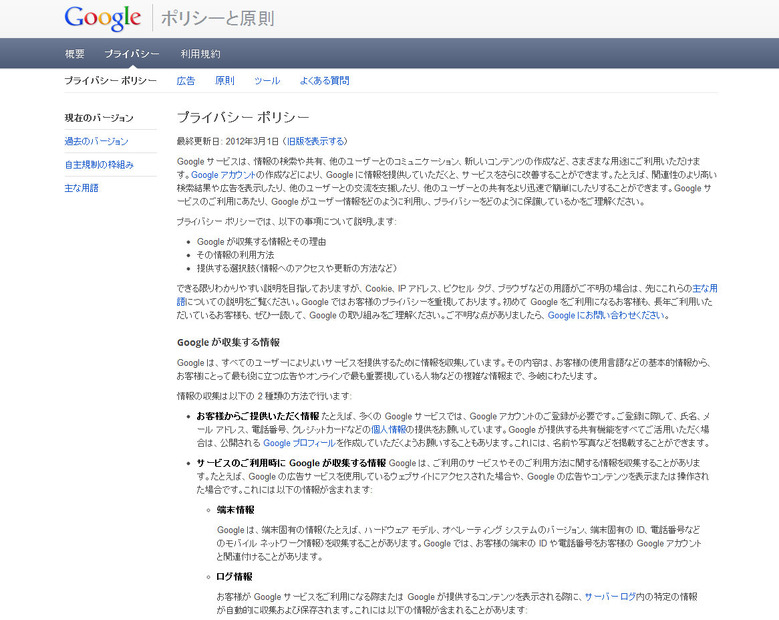
Task: Click the bold text お客様からご提供いただく情報
Action: [258, 416]
